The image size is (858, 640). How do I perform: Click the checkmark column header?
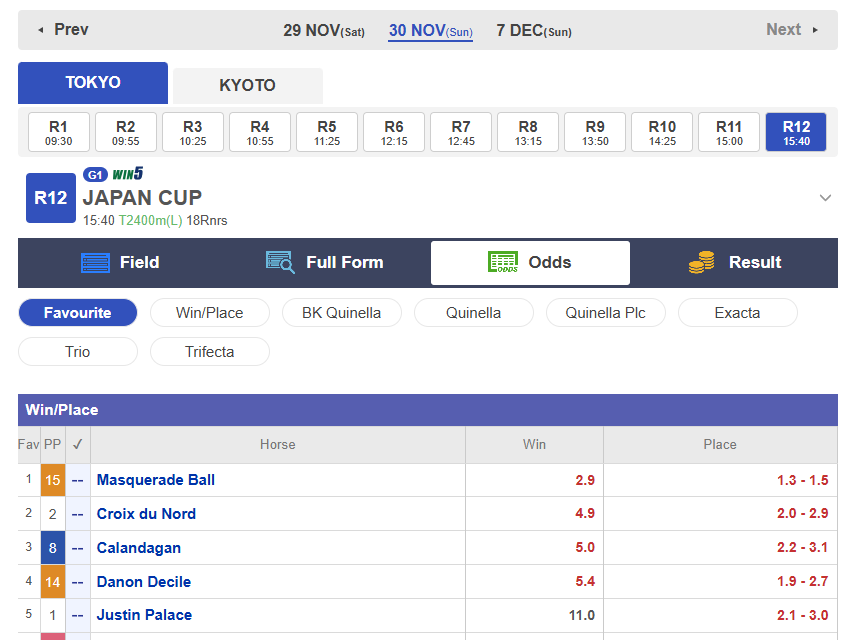[x=78, y=444]
